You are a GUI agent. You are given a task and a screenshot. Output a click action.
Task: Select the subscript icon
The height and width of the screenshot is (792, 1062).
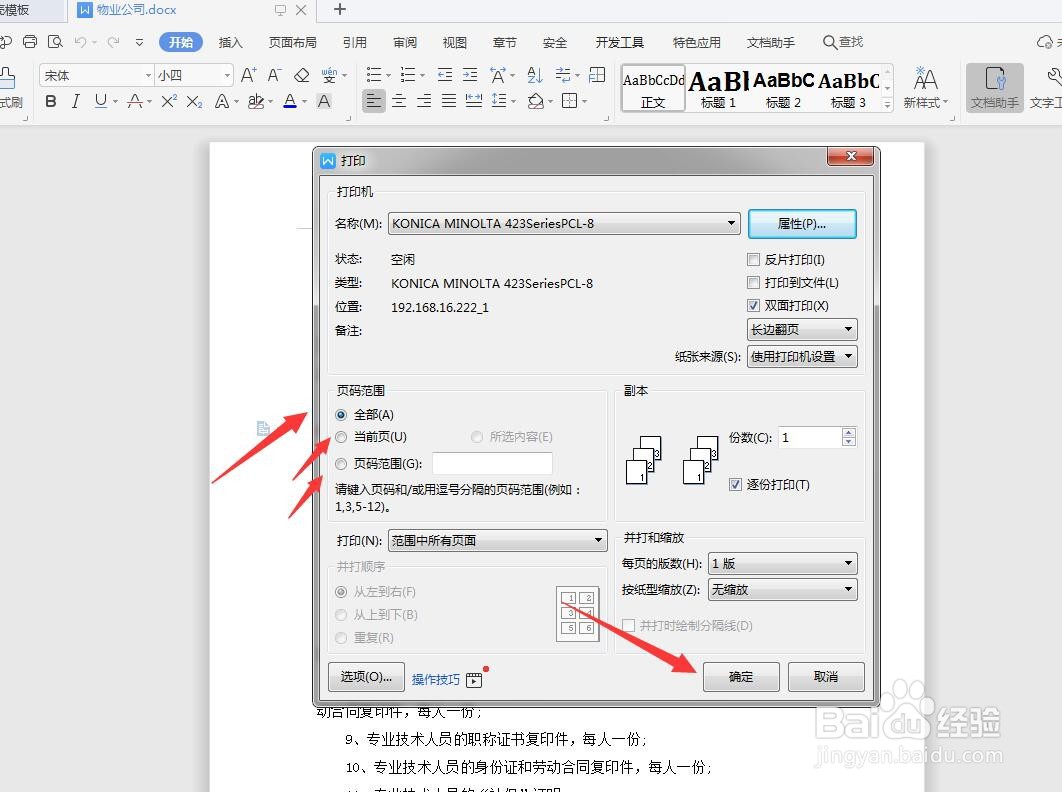[194, 100]
